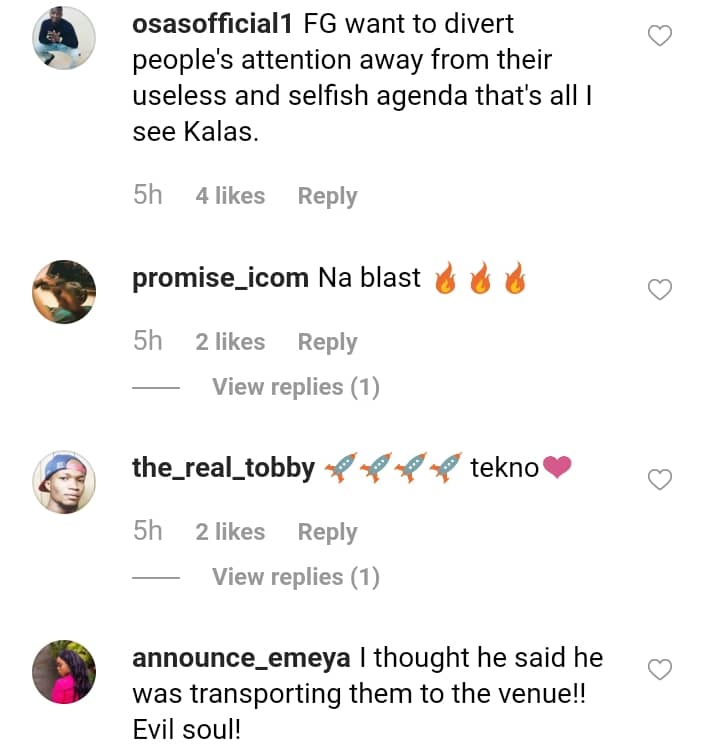Show '2 likes' on promise_icom's comment
Image resolution: width=720 pixels, height=748 pixels.
[x=230, y=342]
